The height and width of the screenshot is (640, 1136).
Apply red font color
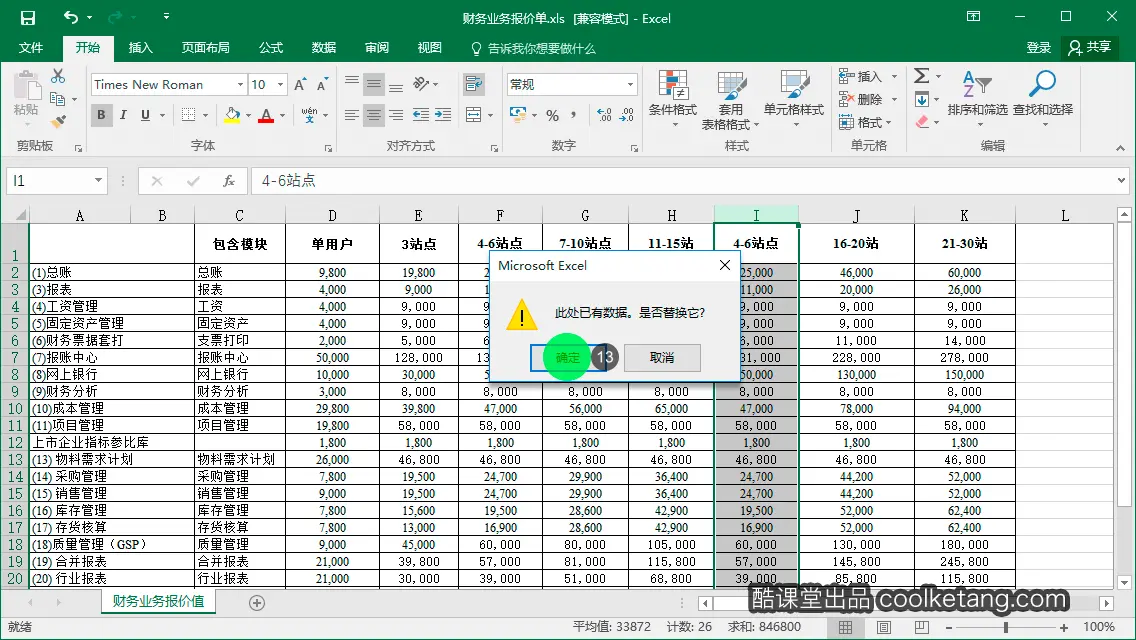pos(267,115)
